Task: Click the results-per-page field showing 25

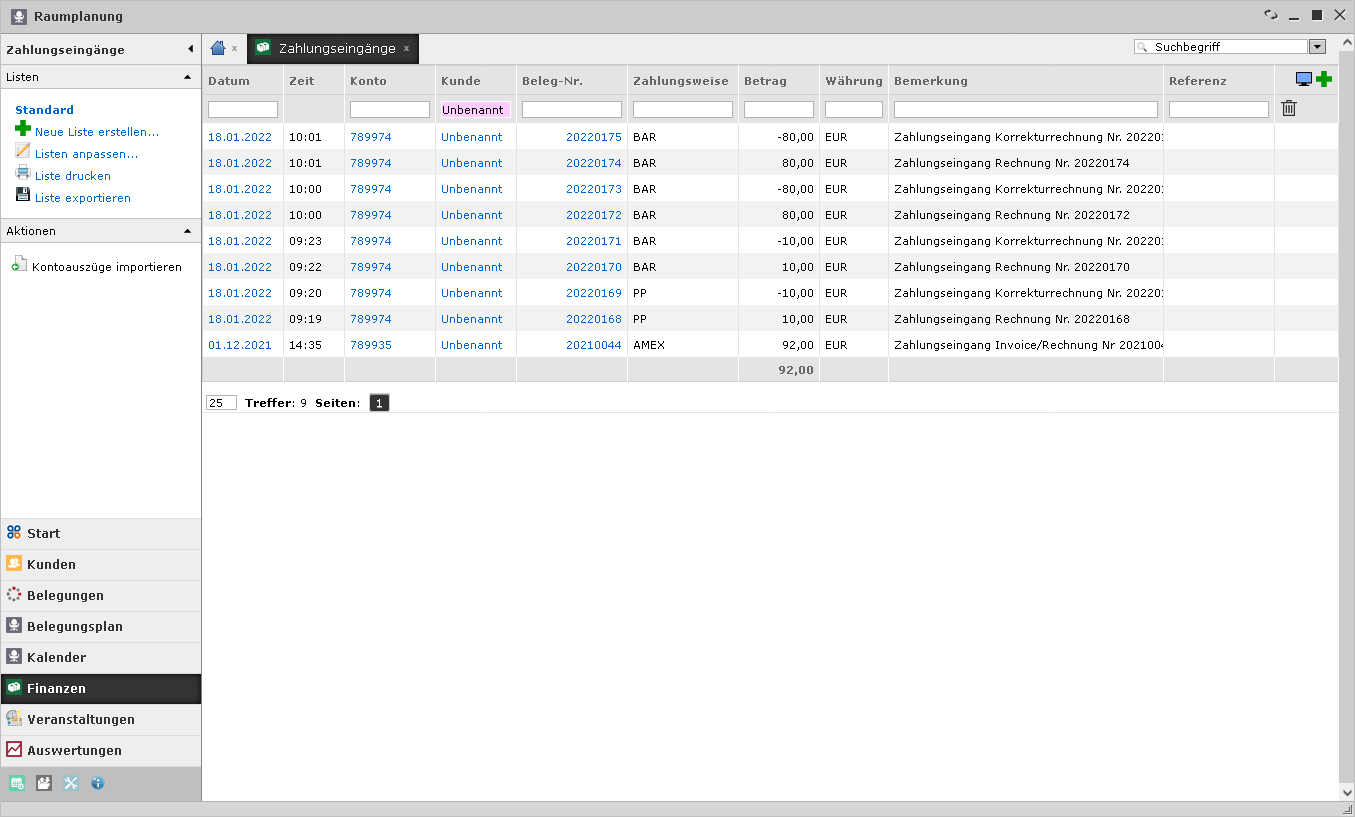Action: 221,403
